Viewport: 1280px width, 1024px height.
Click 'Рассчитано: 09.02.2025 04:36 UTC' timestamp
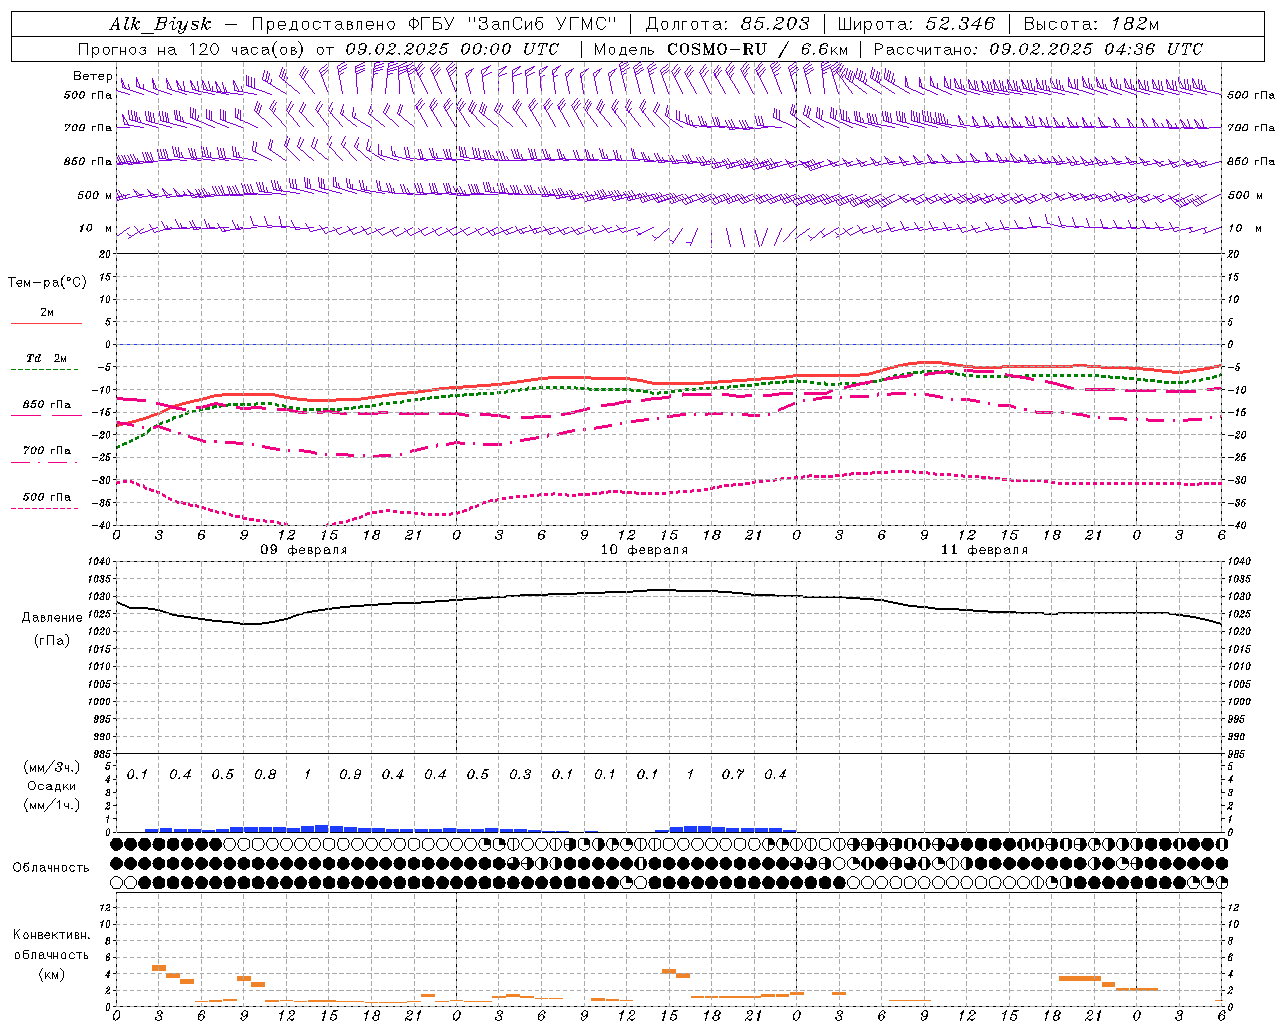pyautogui.click(x=1038, y=49)
